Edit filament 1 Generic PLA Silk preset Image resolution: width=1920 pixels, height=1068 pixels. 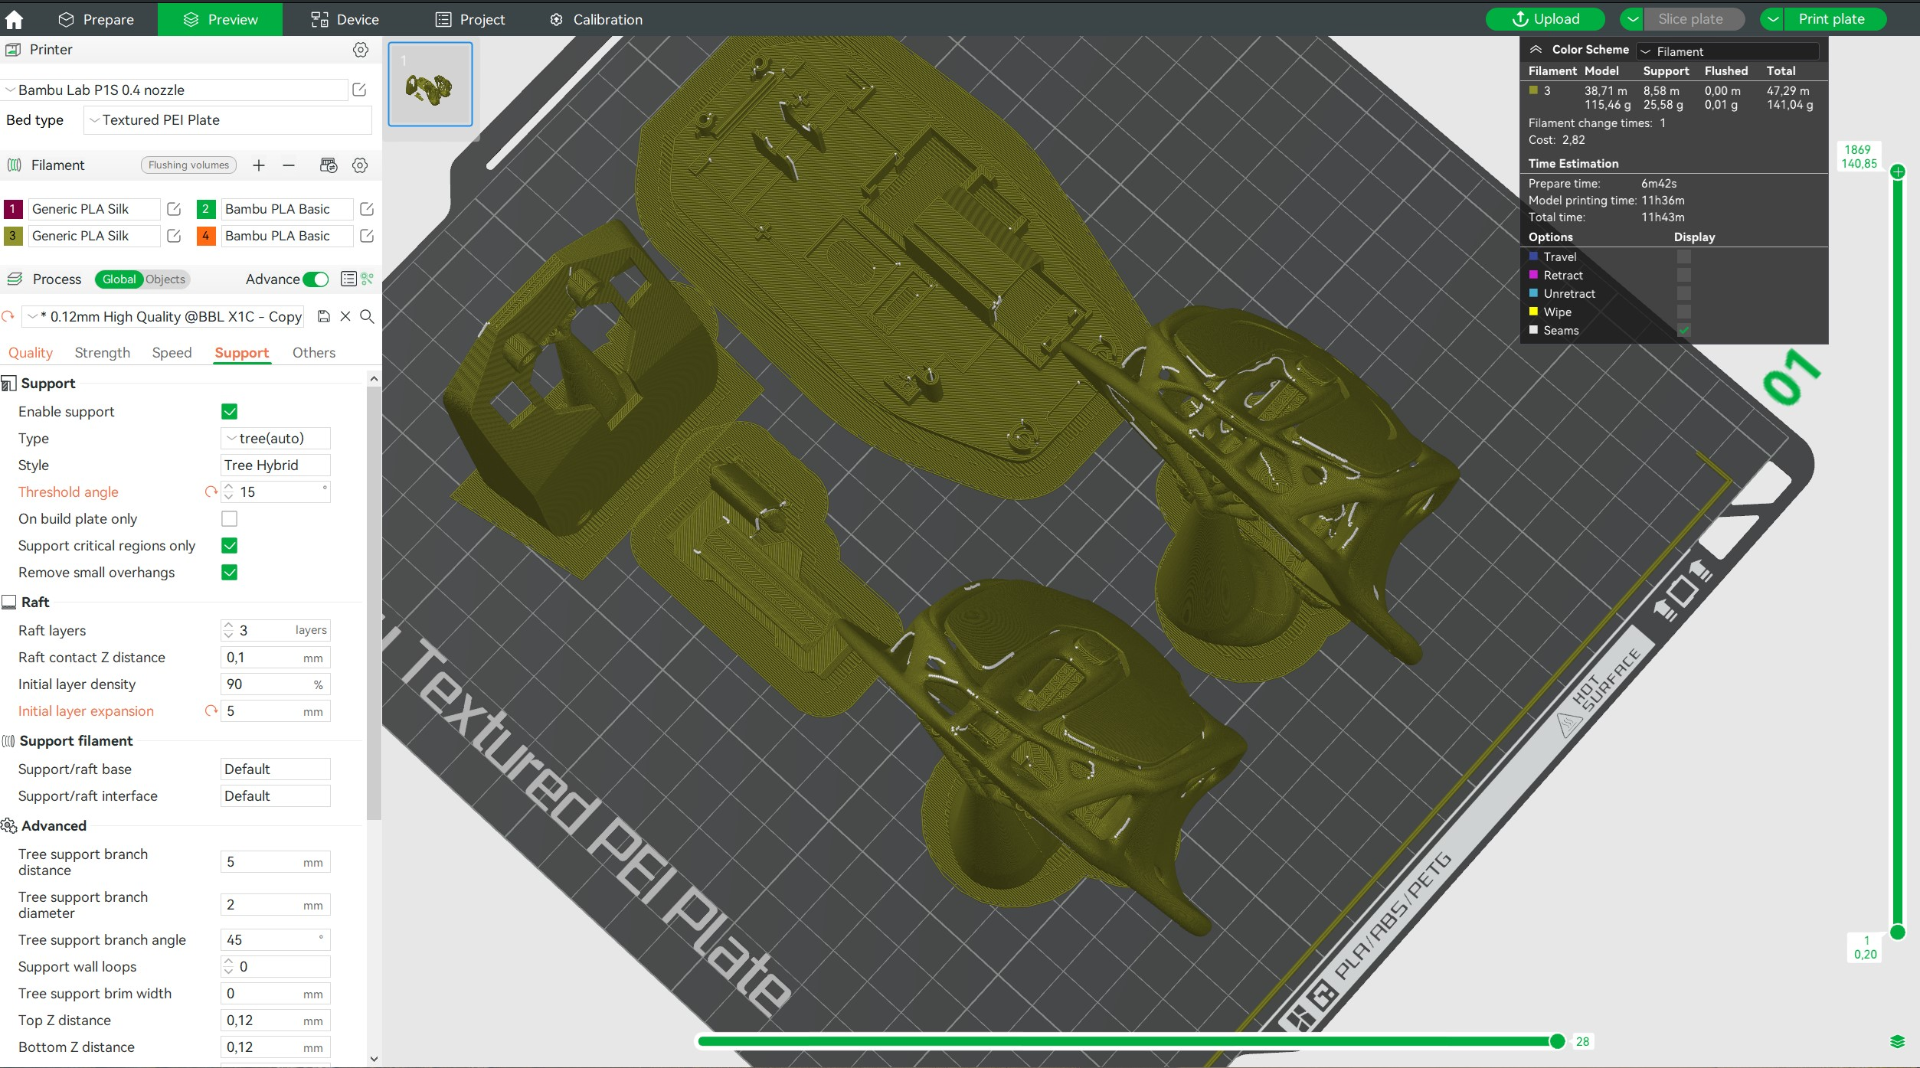click(174, 209)
